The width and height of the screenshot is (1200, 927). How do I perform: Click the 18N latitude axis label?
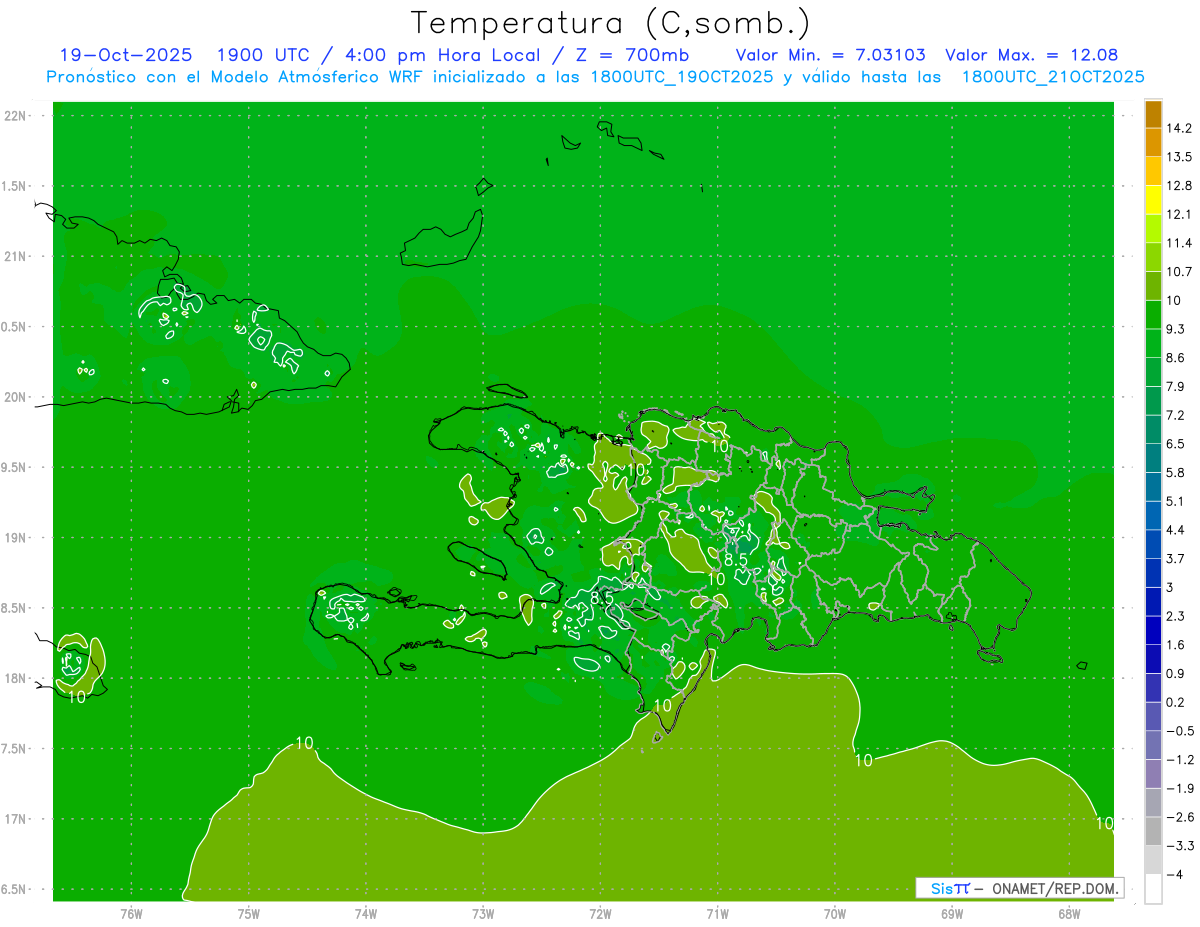click(x=16, y=678)
